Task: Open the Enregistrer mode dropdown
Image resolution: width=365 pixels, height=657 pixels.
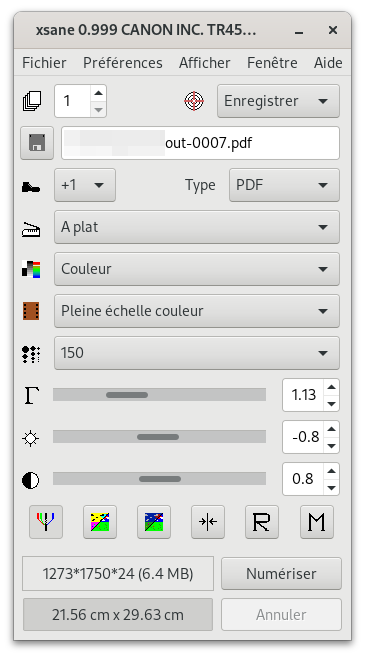Action: click(x=278, y=101)
